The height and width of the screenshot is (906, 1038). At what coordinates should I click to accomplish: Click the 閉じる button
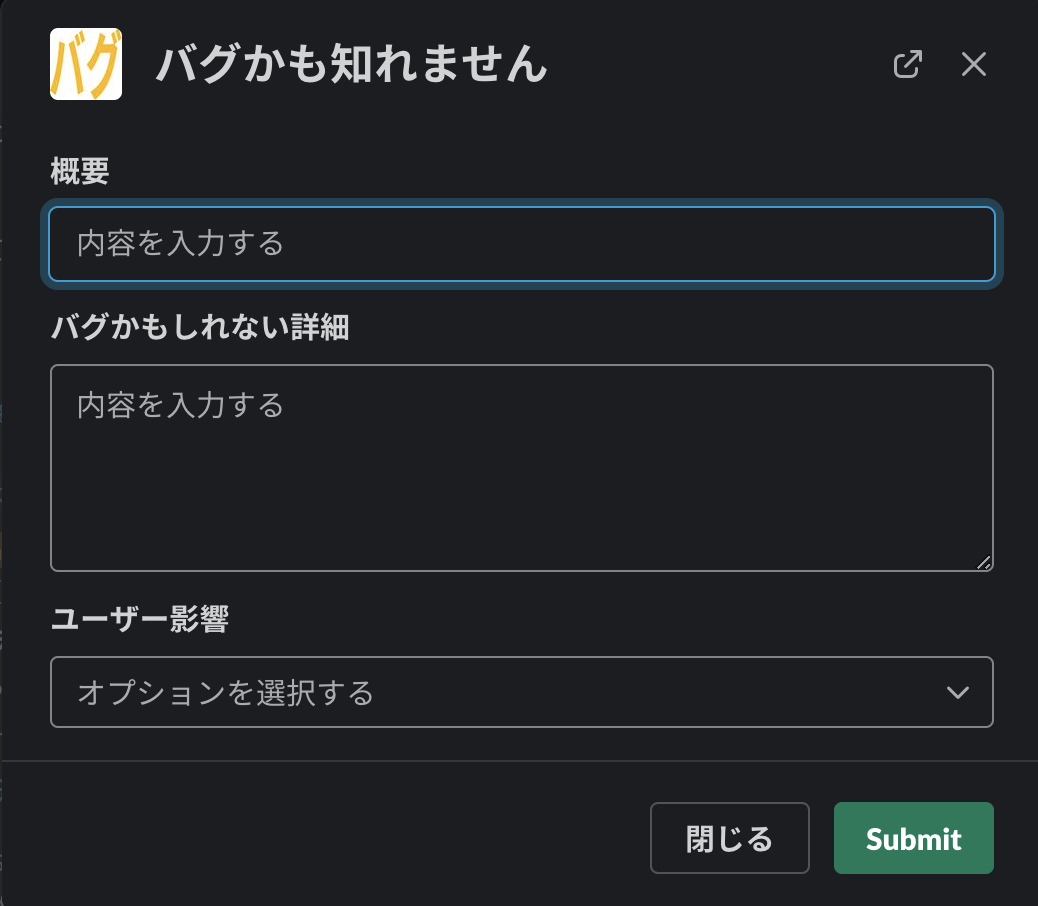(x=729, y=838)
